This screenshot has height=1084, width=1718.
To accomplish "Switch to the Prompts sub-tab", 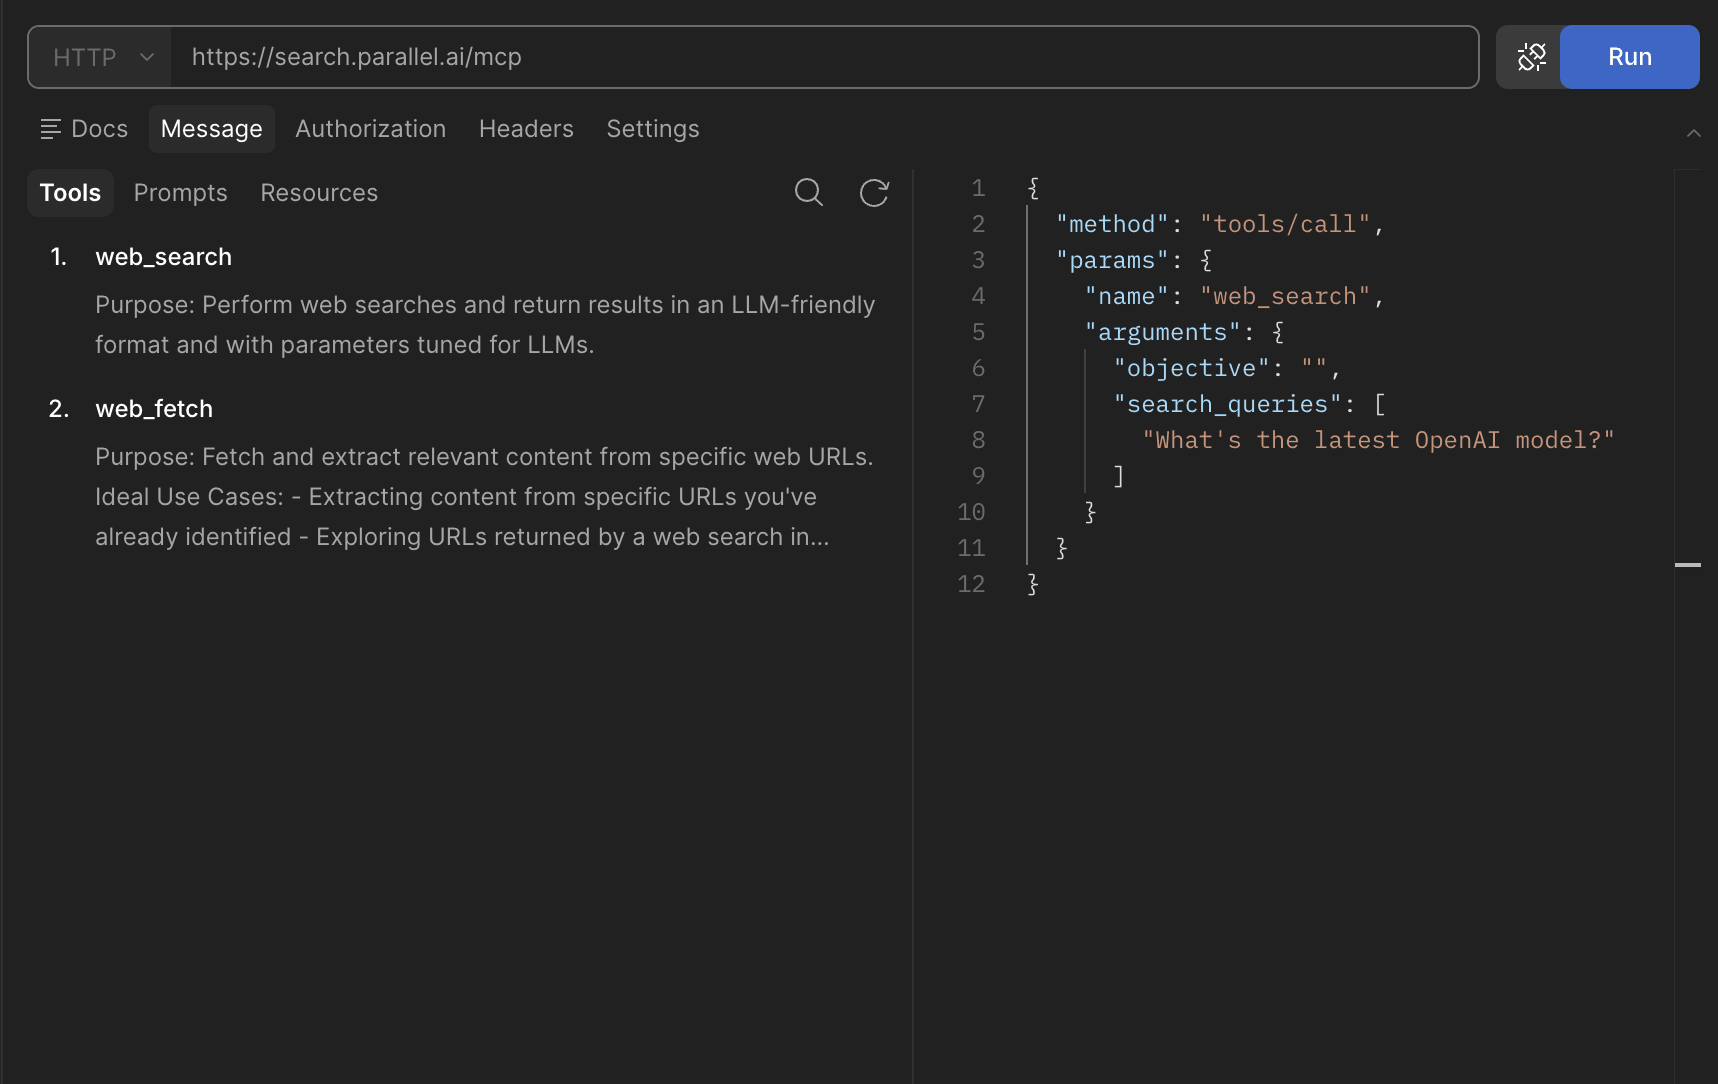I will (x=181, y=193).
